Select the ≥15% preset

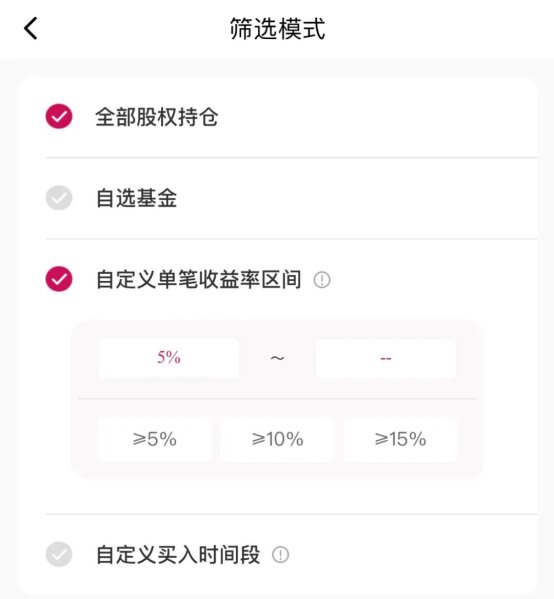[x=400, y=439]
